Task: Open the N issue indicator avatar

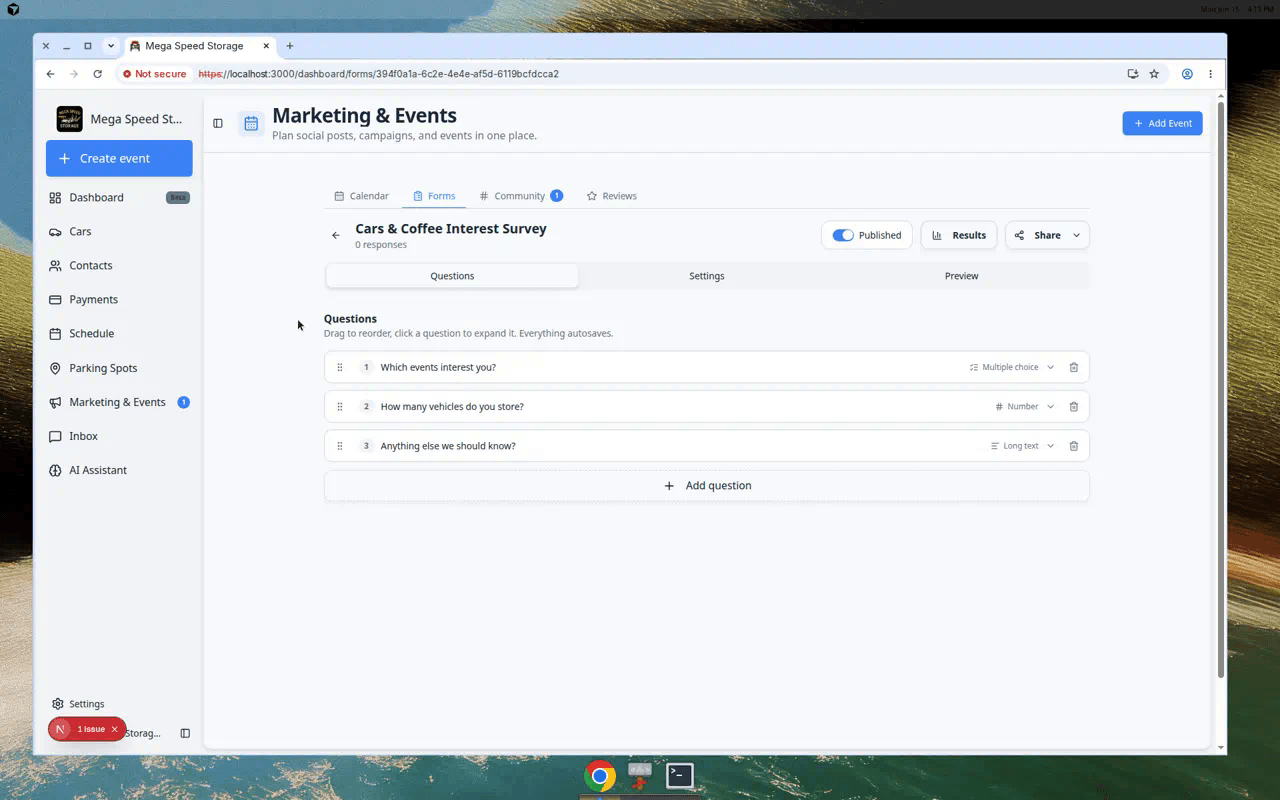Action: pos(60,729)
